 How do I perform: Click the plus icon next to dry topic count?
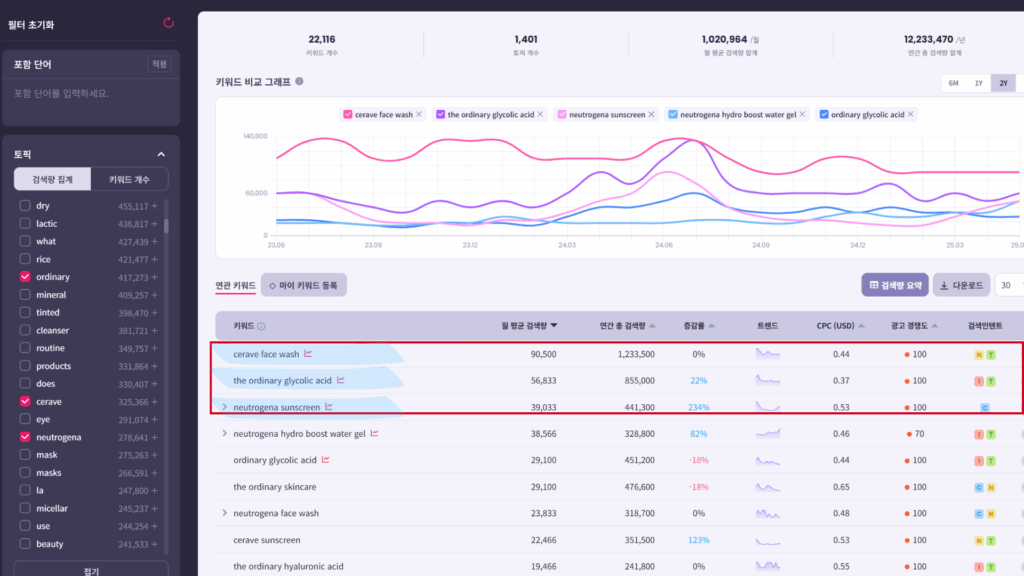[x=155, y=206]
